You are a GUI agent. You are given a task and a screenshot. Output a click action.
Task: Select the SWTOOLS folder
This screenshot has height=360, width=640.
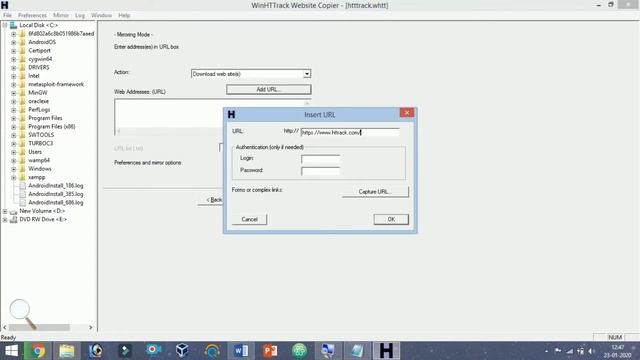(41, 135)
